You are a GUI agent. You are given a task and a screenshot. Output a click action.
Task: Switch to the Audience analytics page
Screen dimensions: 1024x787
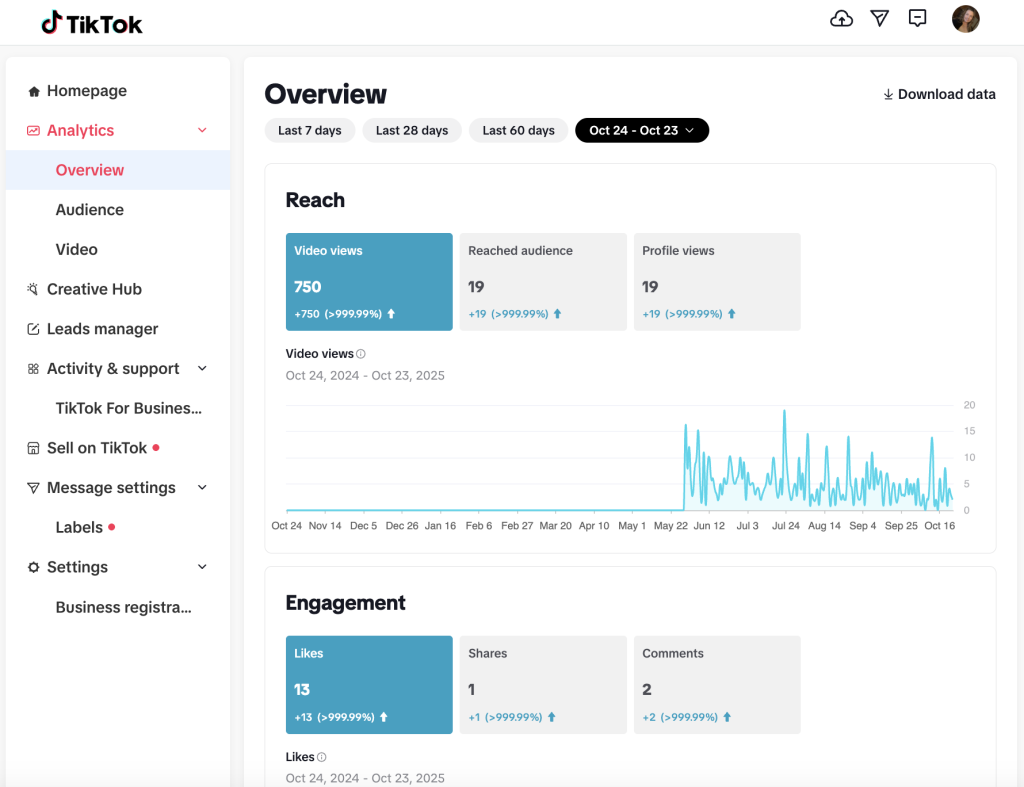coord(90,209)
